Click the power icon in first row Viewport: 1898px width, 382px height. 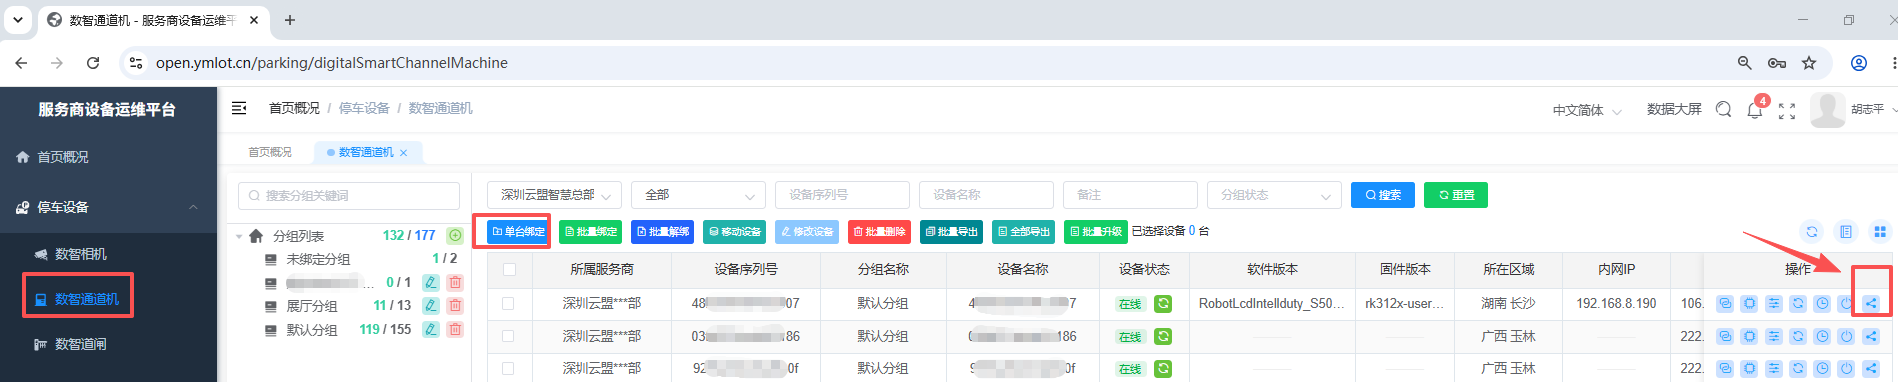tap(1846, 304)
